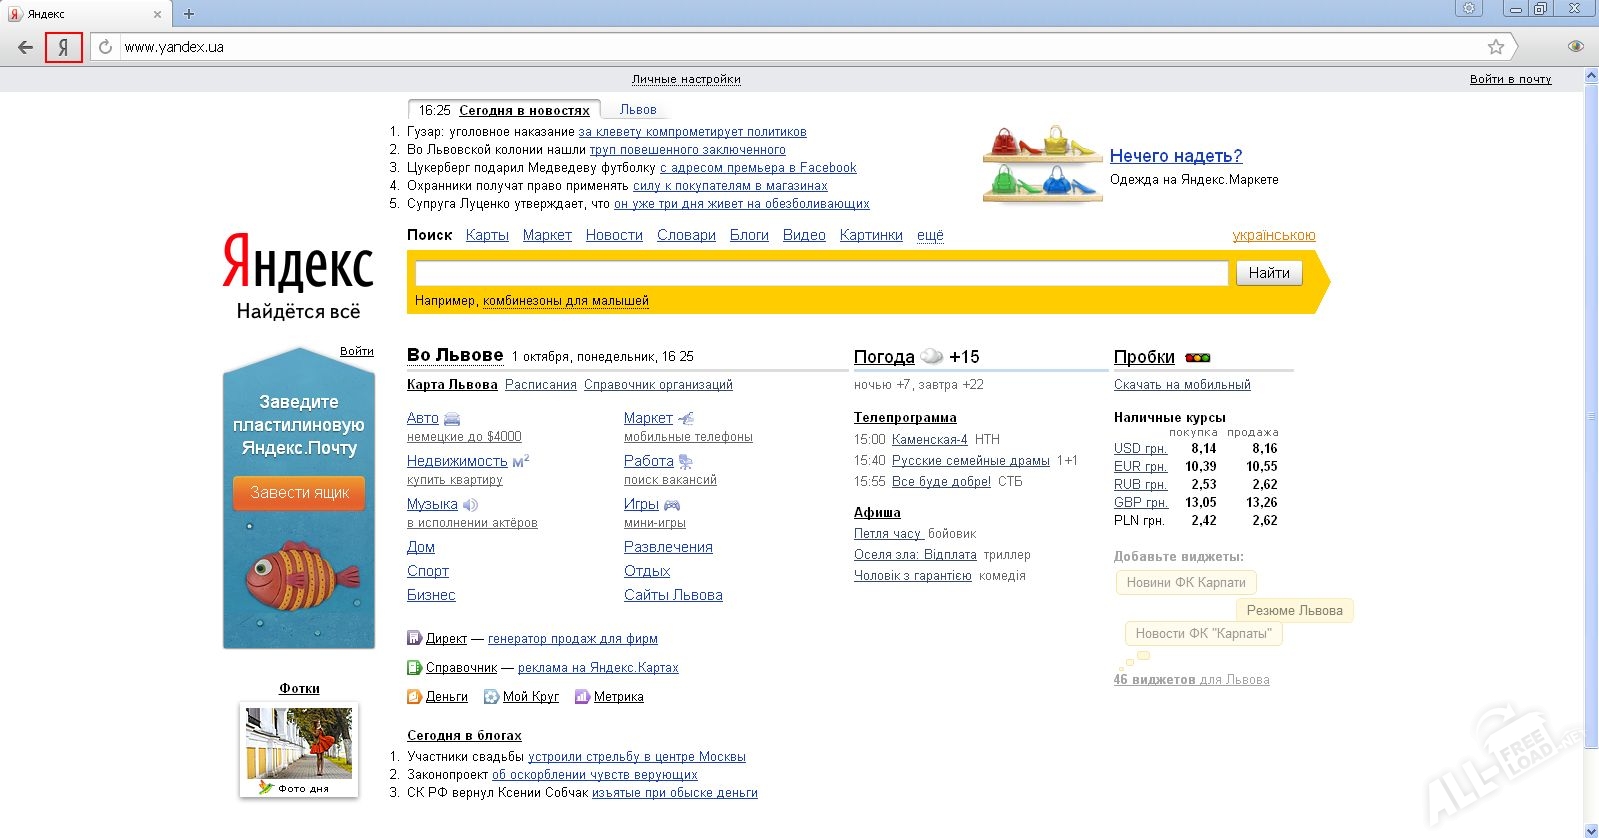Select the Карты search tab
The height and width of the screenshot is (838, 1599).
487,235
